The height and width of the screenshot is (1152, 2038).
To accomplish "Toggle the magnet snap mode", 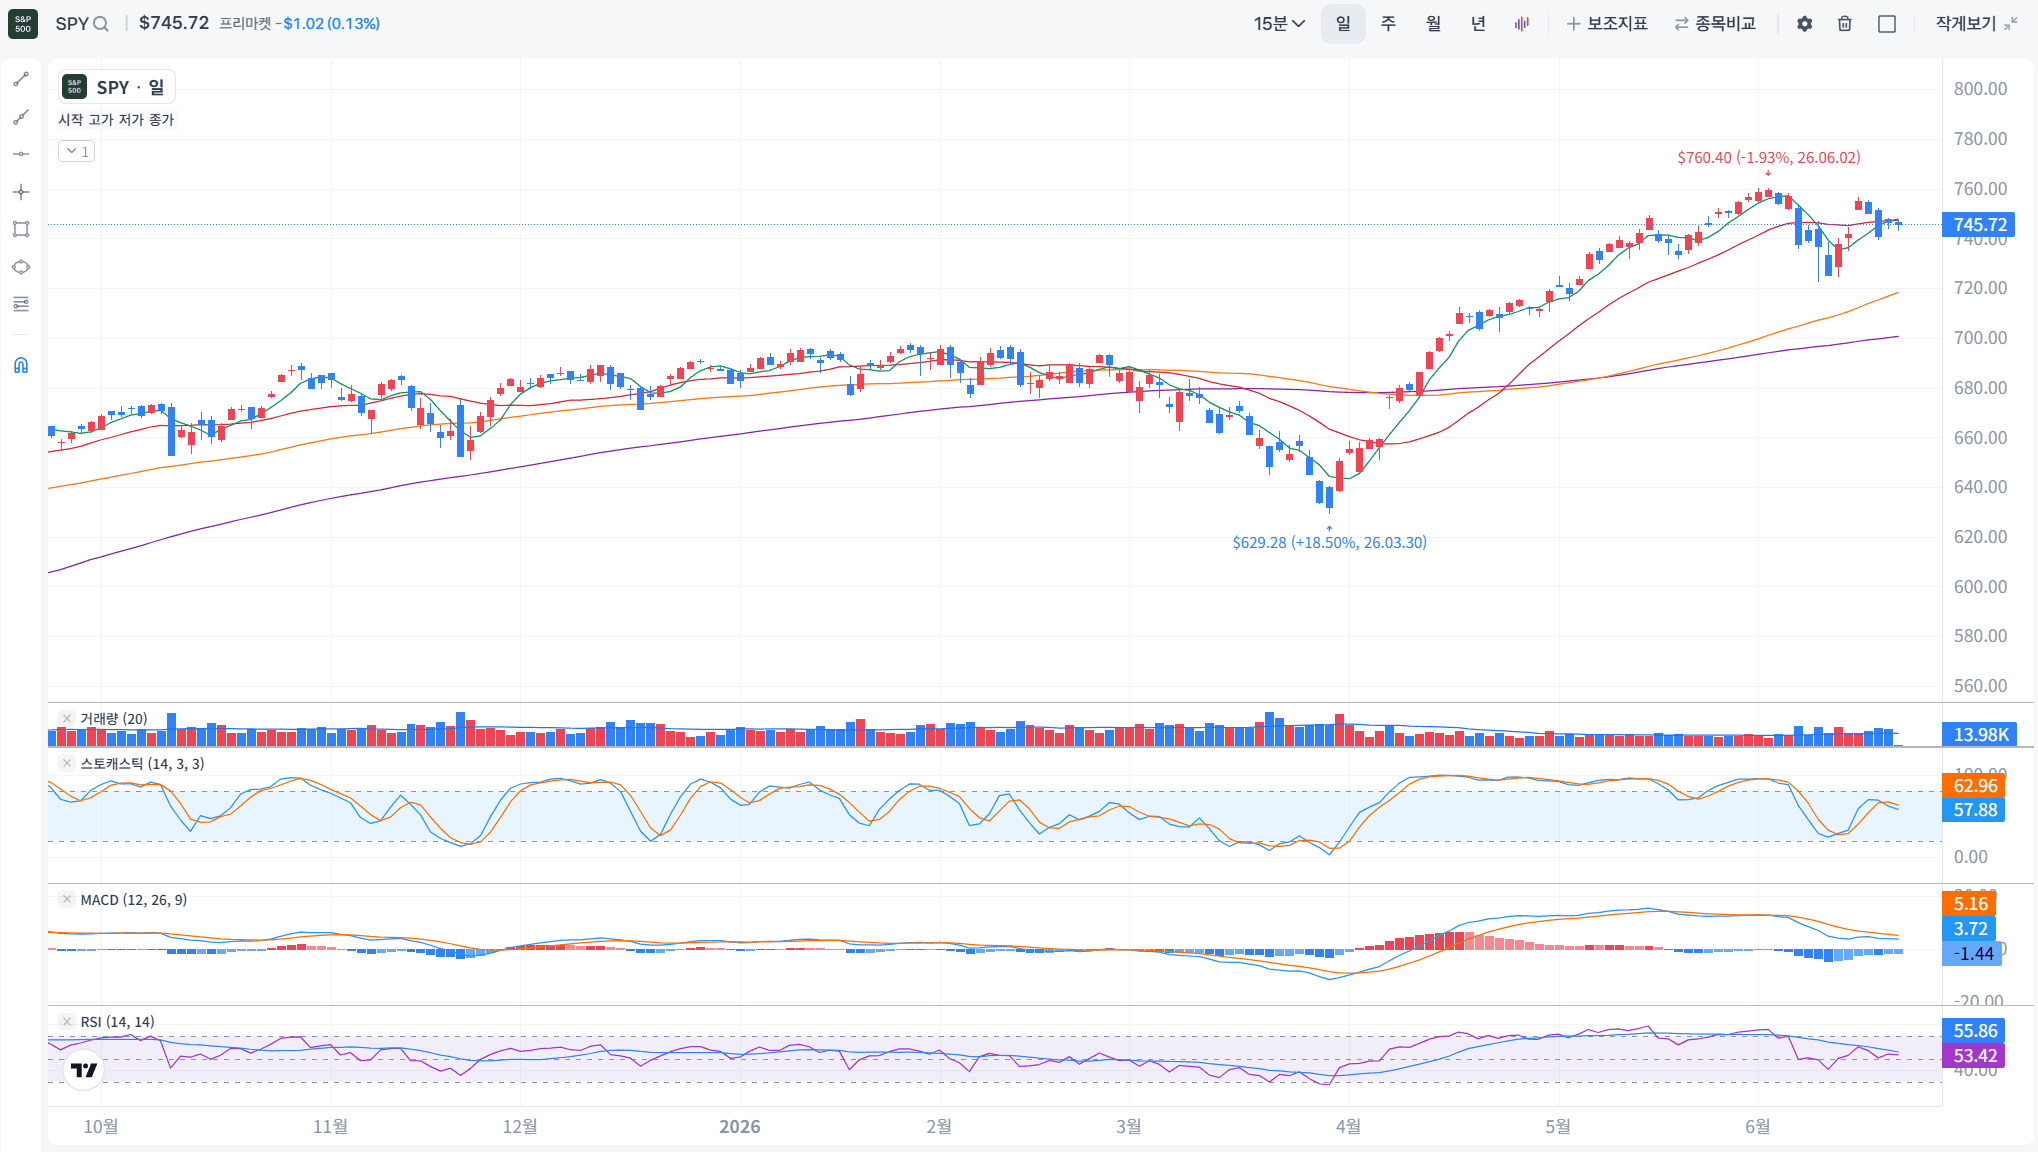I will (21, 365).
